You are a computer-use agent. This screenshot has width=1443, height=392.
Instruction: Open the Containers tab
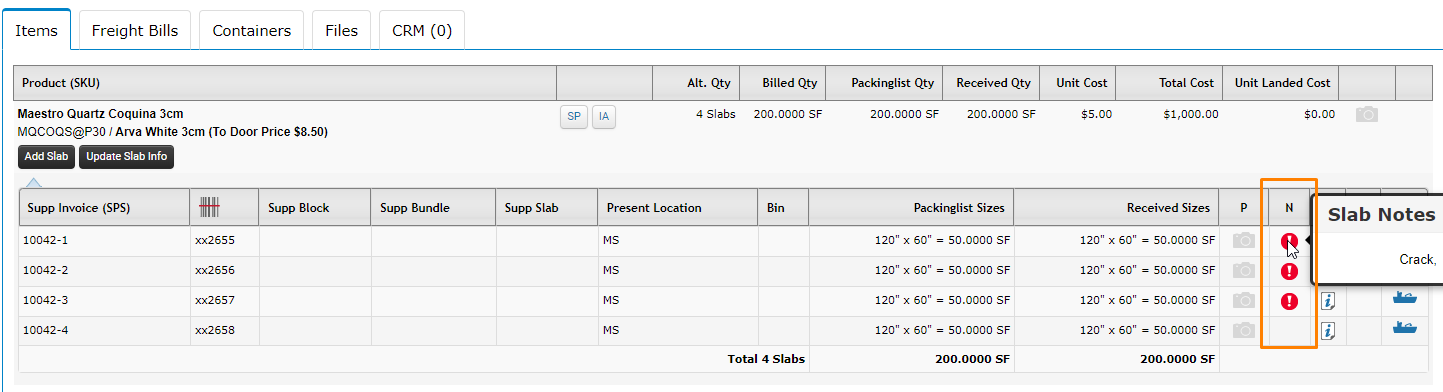(252, 30)
